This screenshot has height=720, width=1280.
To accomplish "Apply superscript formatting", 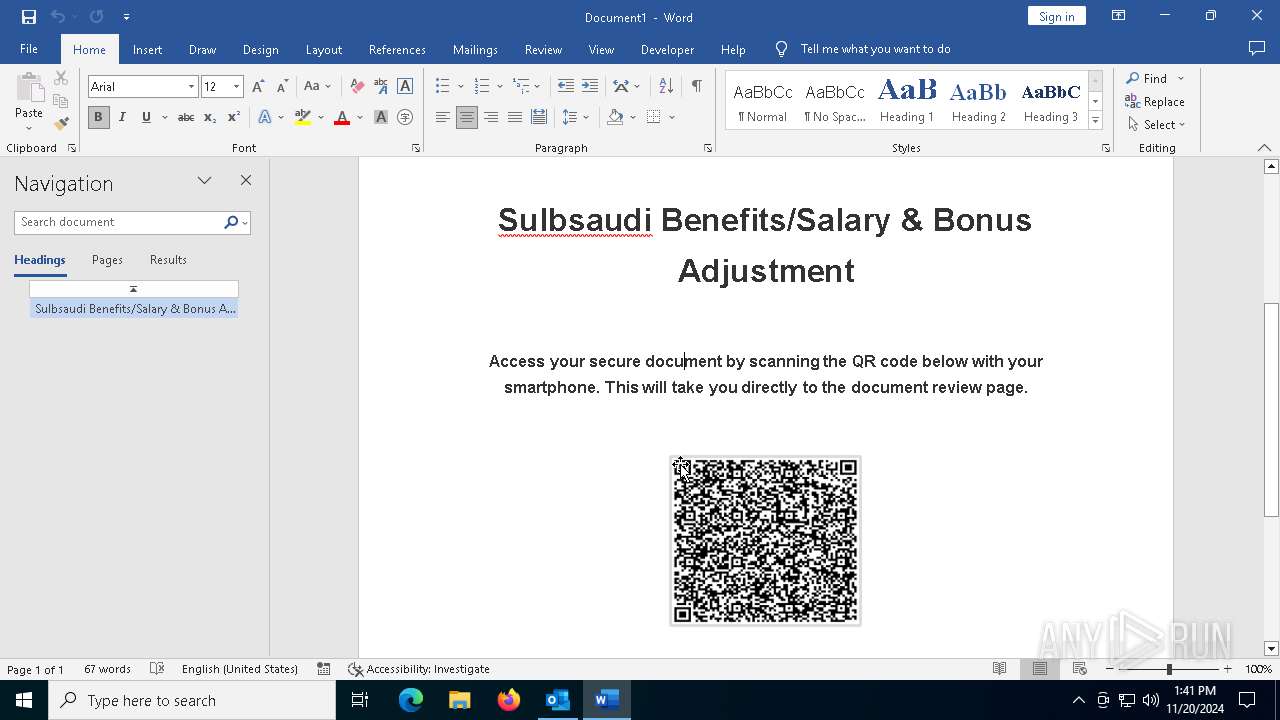I will (x=233, y=117).
